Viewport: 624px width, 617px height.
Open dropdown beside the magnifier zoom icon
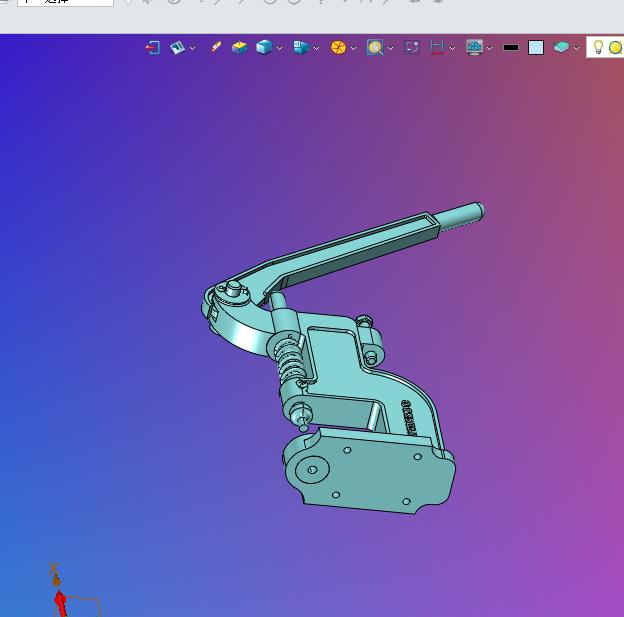pos(390,48)
